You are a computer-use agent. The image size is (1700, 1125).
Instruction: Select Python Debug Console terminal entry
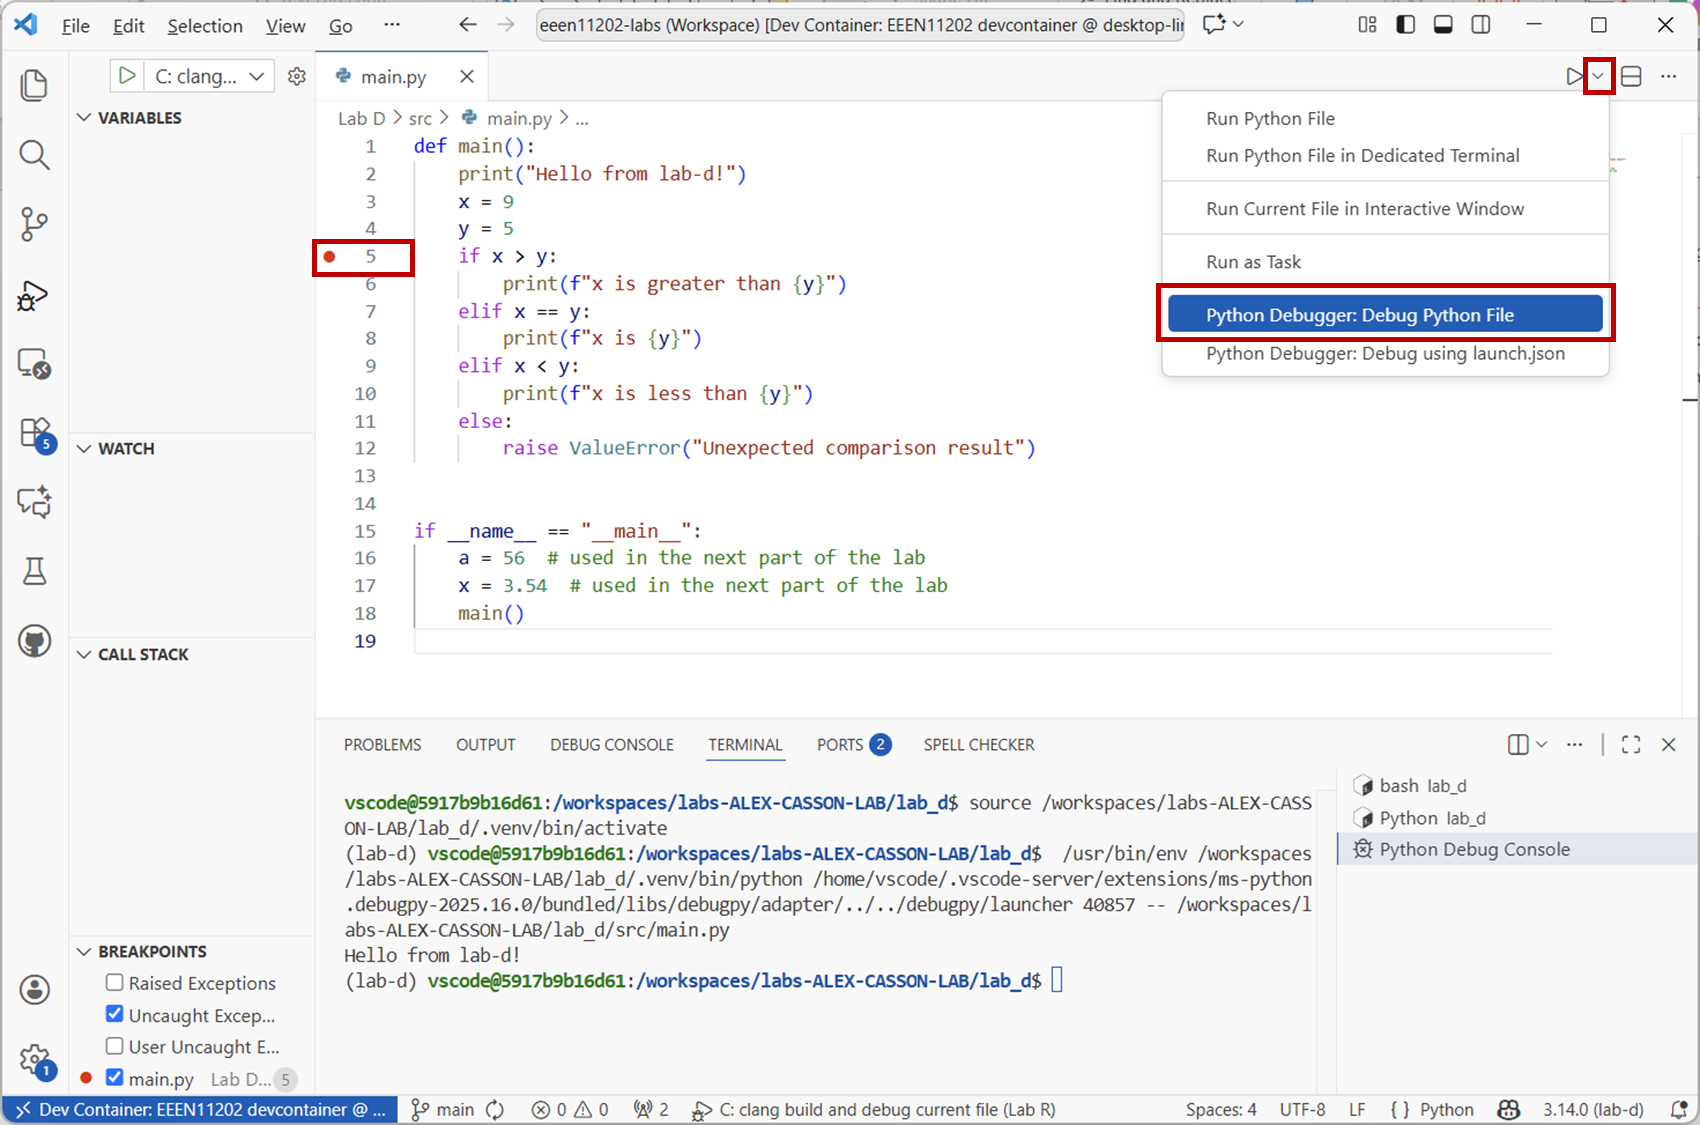(x=1474, y=849)
